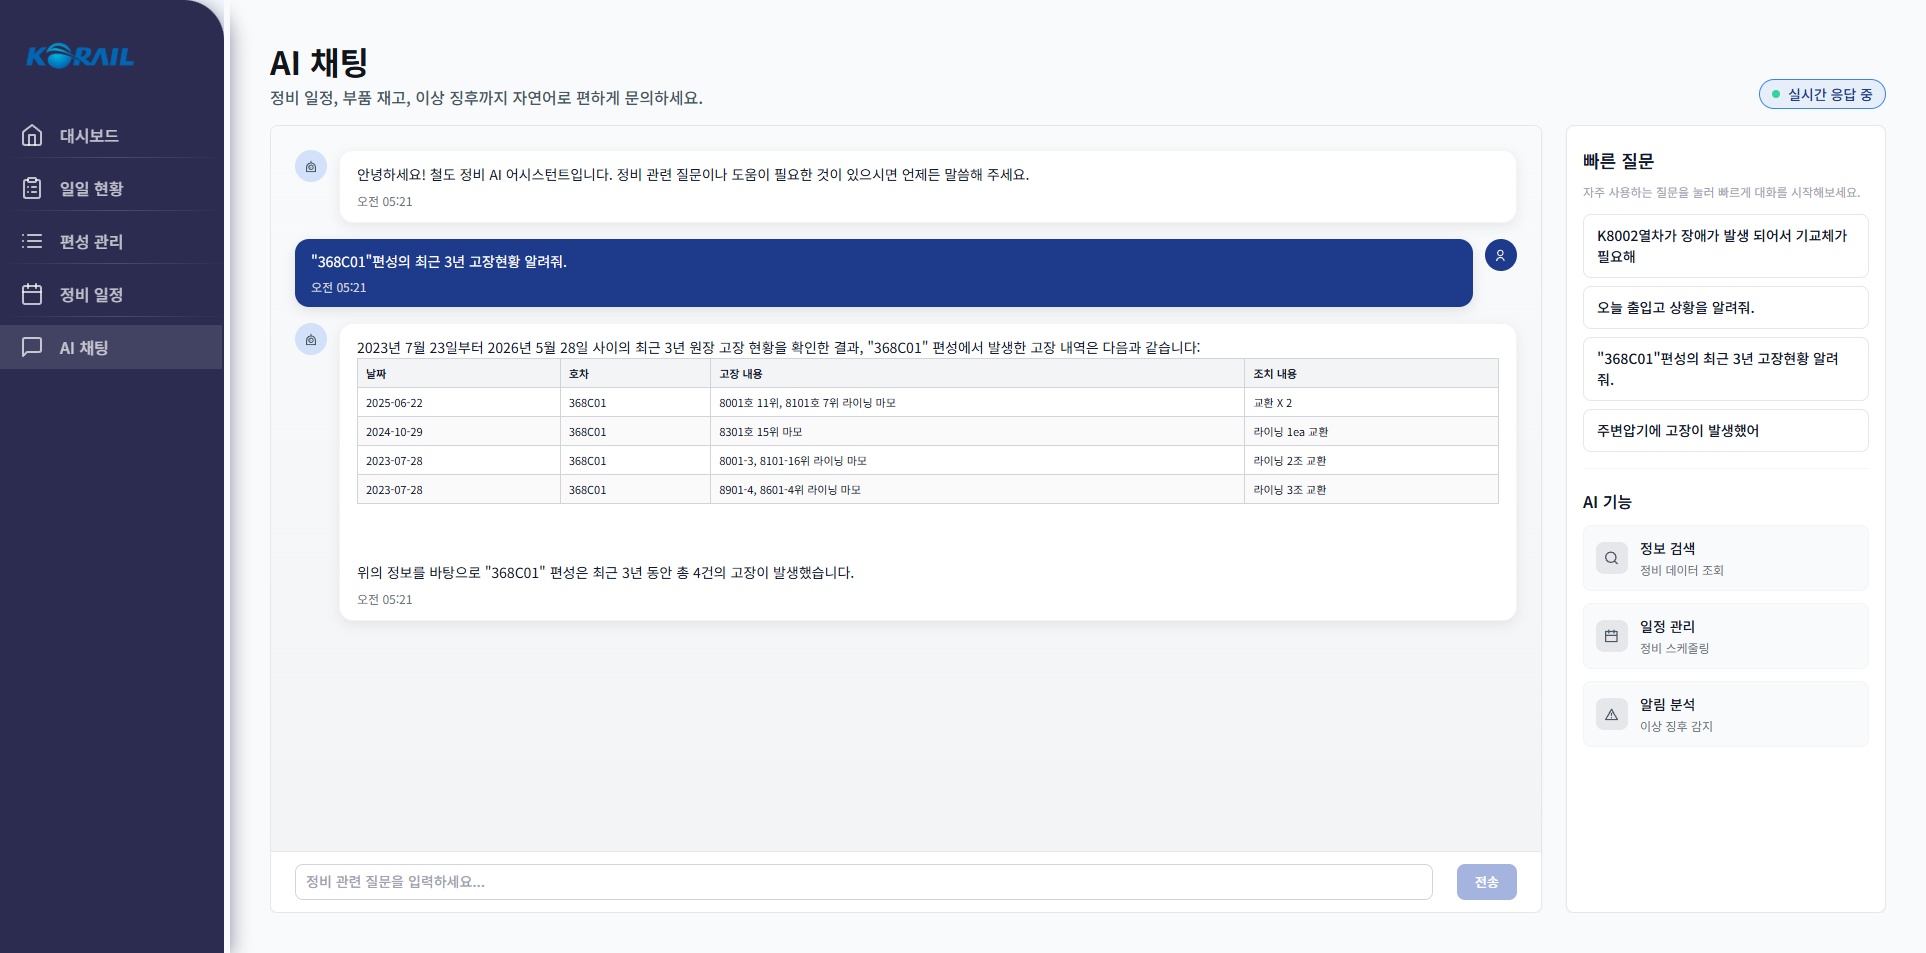
Task: Click the warning triangle icon on 알림 분석
Action: pyautogui.click(x=1611, y=714)
